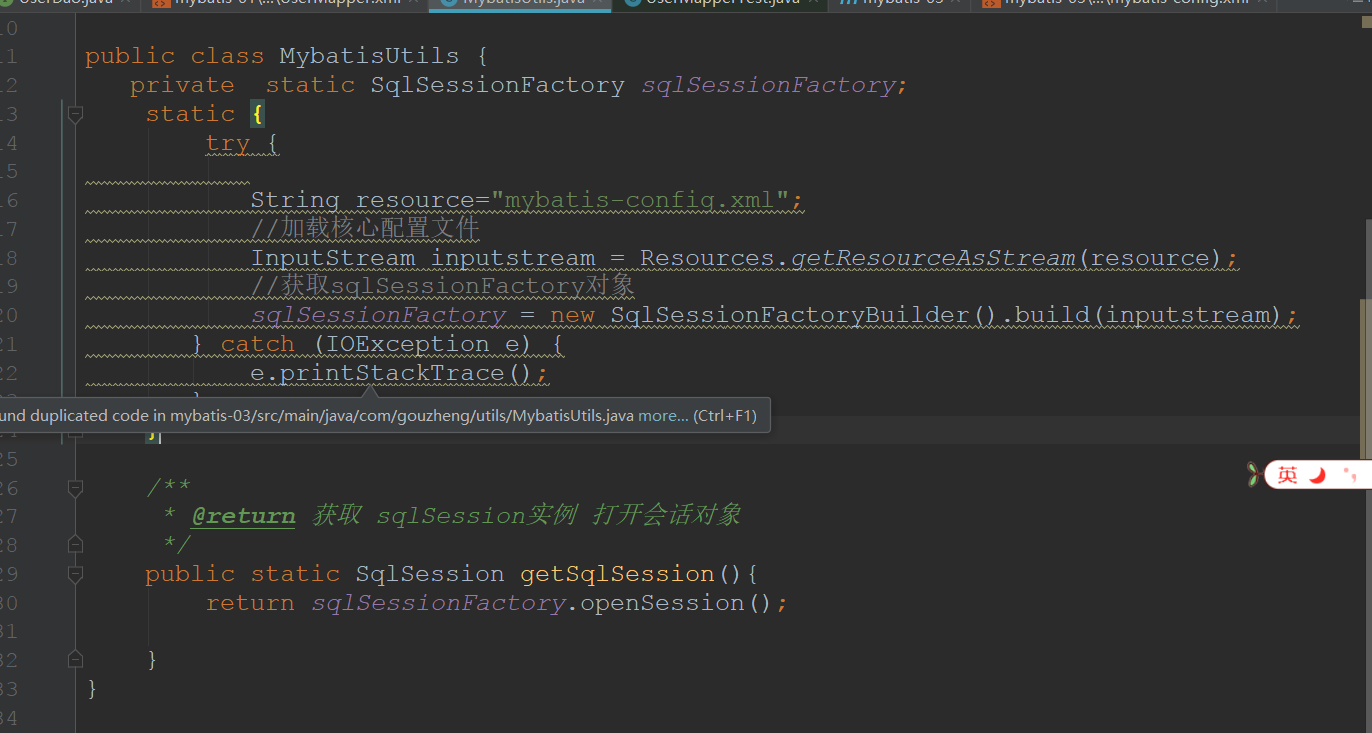Screen dimensions: 1372x733
Task: Click the '.build' method call
Action: (1048, 315)
